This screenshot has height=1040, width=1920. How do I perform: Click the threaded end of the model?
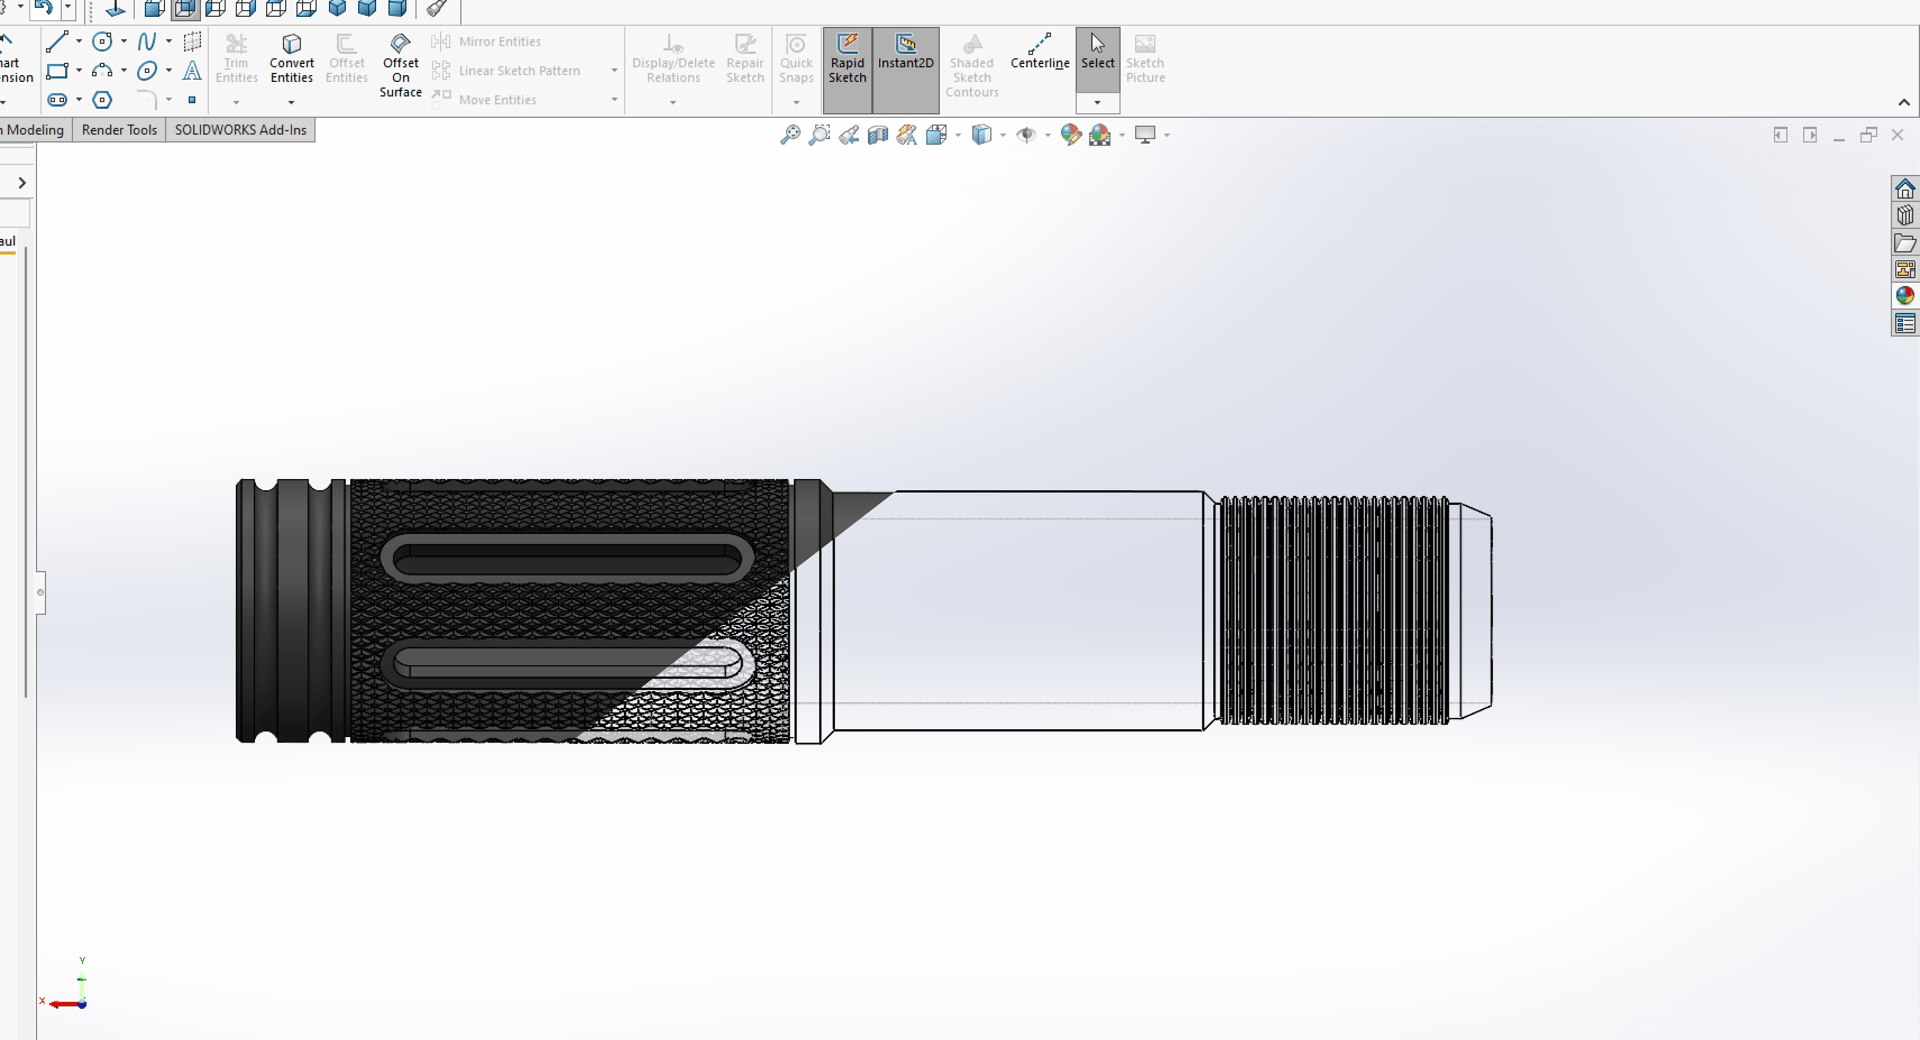pyautogui.click(x=1334, y=610)
